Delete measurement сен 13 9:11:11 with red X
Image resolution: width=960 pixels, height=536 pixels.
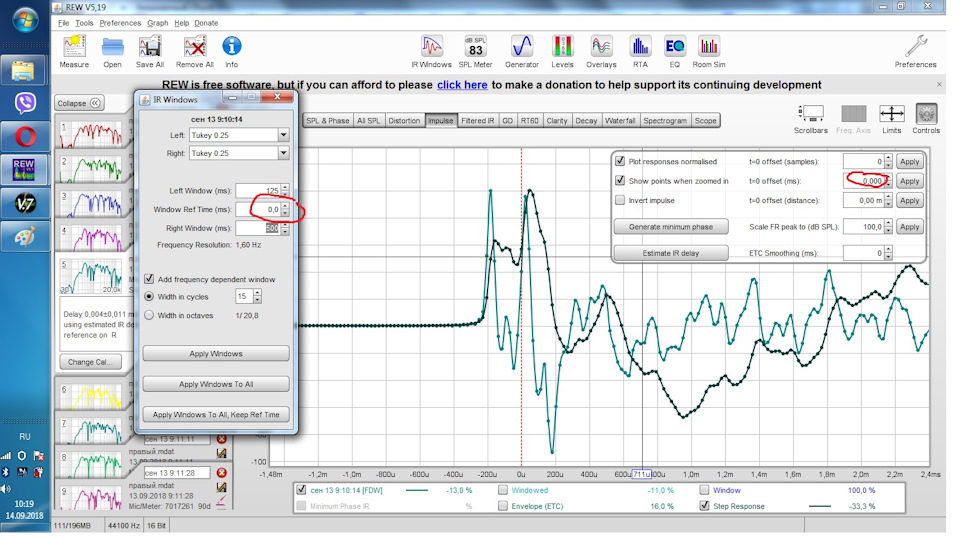tap(222, 439)
